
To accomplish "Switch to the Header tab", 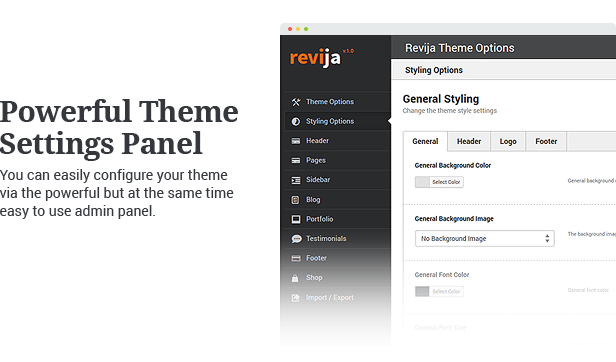I will [x=469, y=141].
